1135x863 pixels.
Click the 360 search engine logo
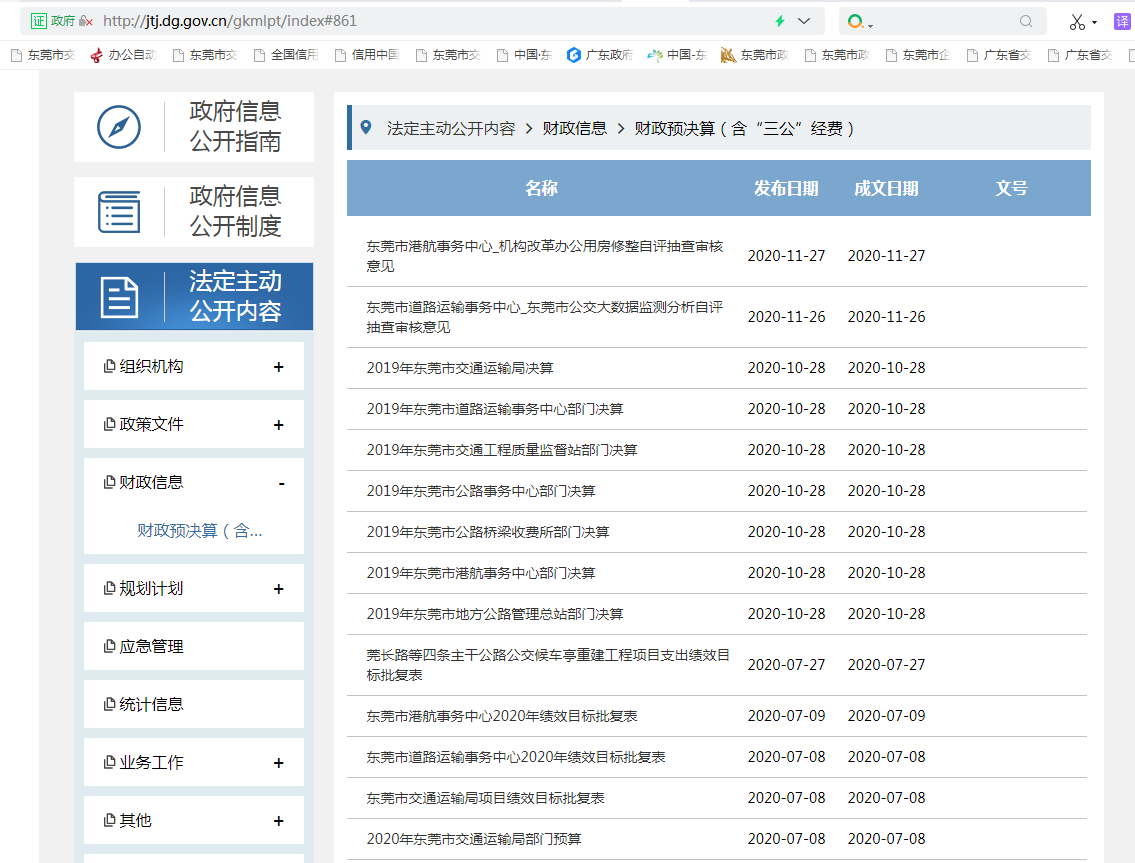tap(855, 21)
